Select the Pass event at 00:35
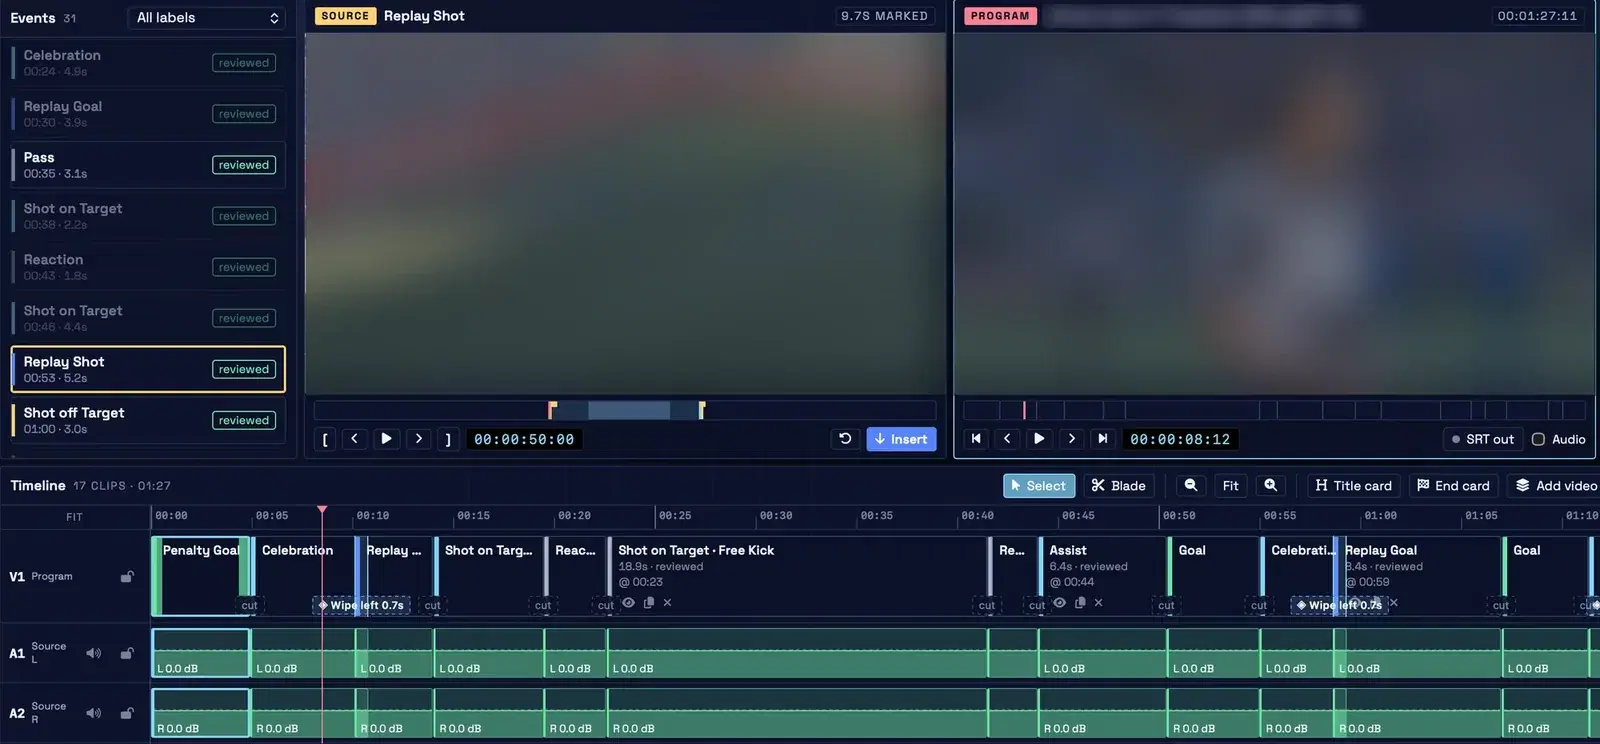 pos(148,165)
